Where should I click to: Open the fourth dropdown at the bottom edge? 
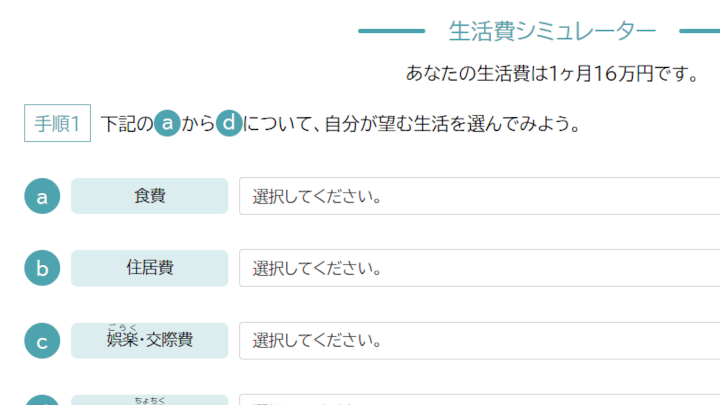478,400
